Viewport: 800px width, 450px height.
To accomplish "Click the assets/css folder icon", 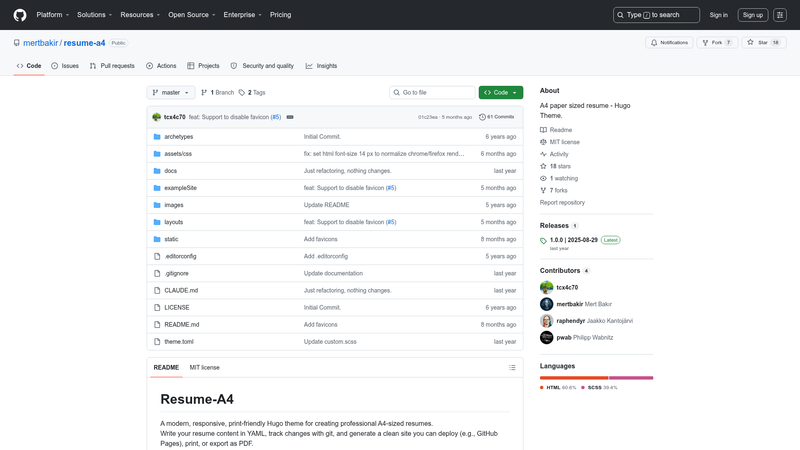I will click(x=157, y=154).
